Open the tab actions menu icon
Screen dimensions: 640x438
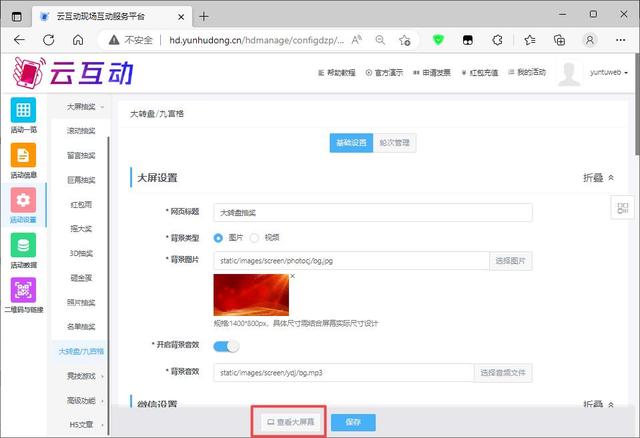coord(17,17)
